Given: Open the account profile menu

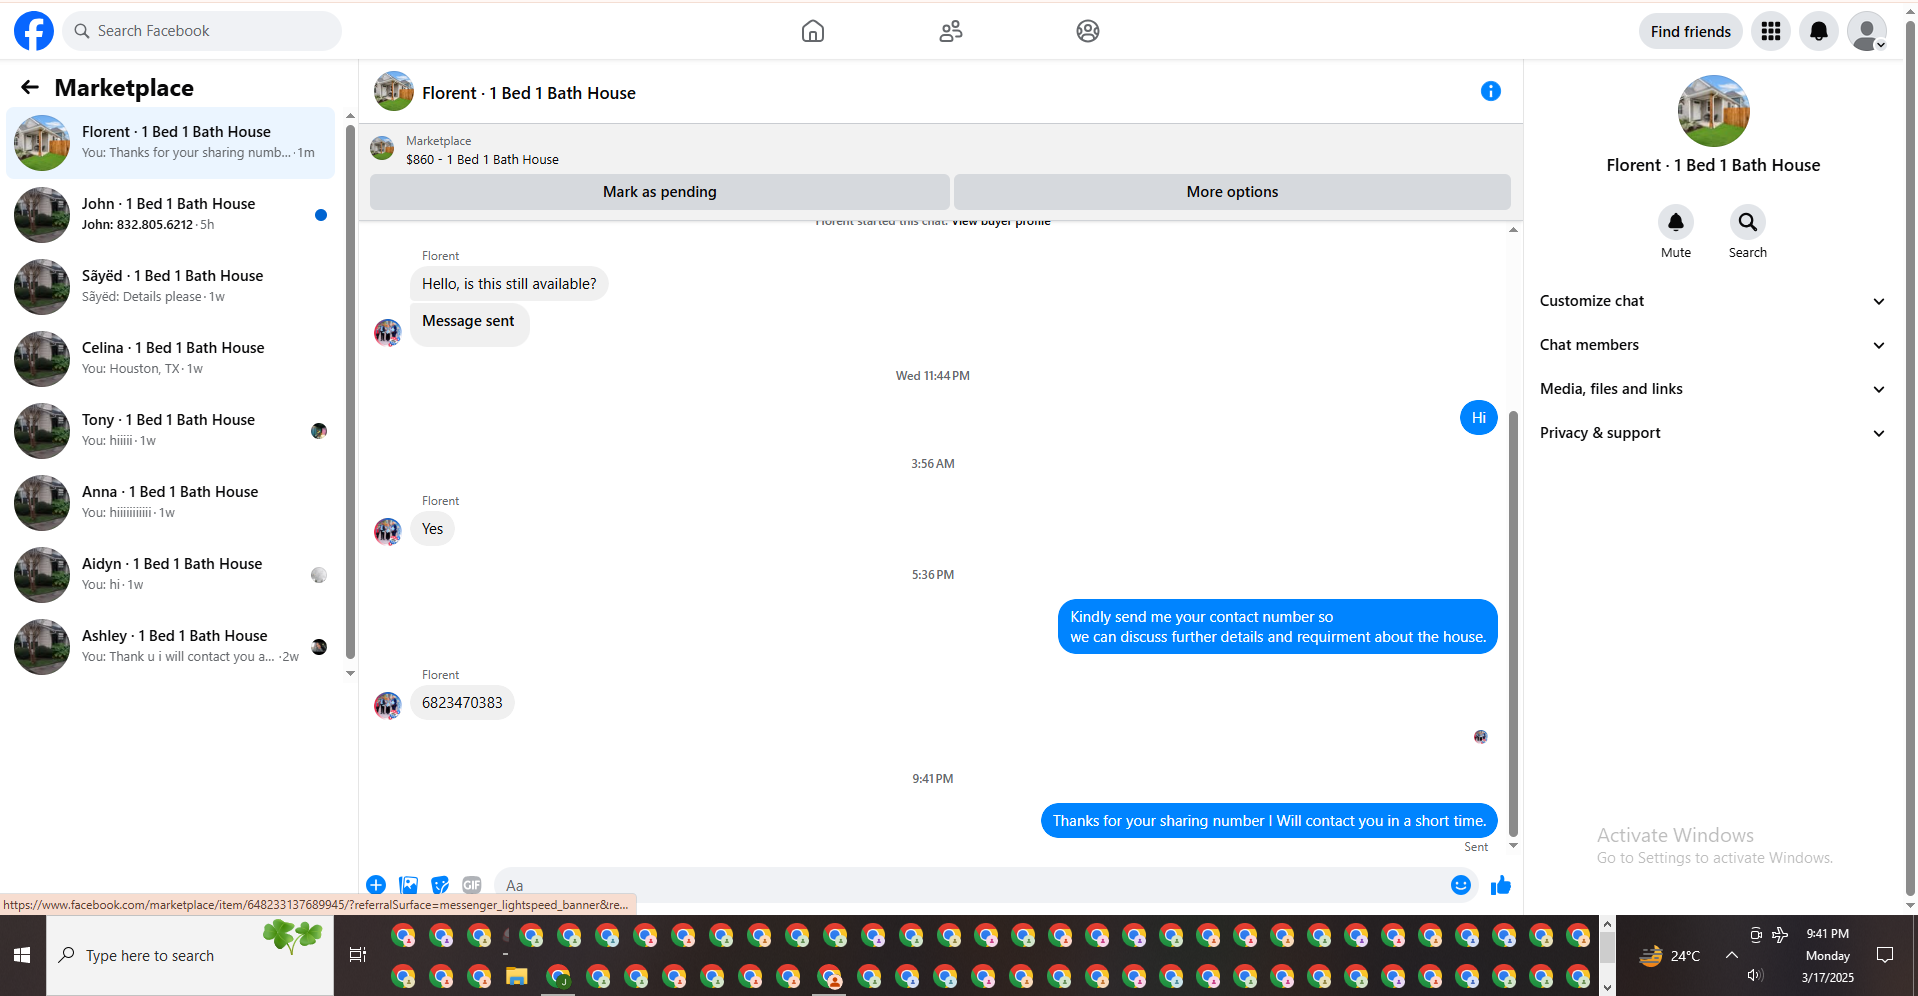Looking at the screenshot, I should click(1867, 31).
